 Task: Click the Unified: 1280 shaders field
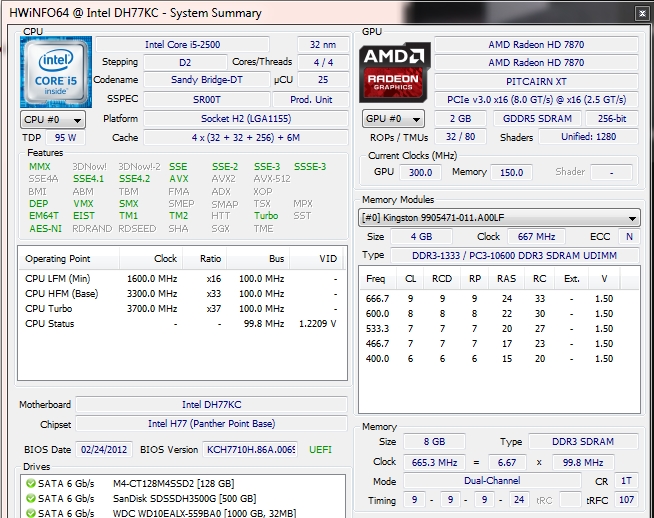[x=588, y=137]
